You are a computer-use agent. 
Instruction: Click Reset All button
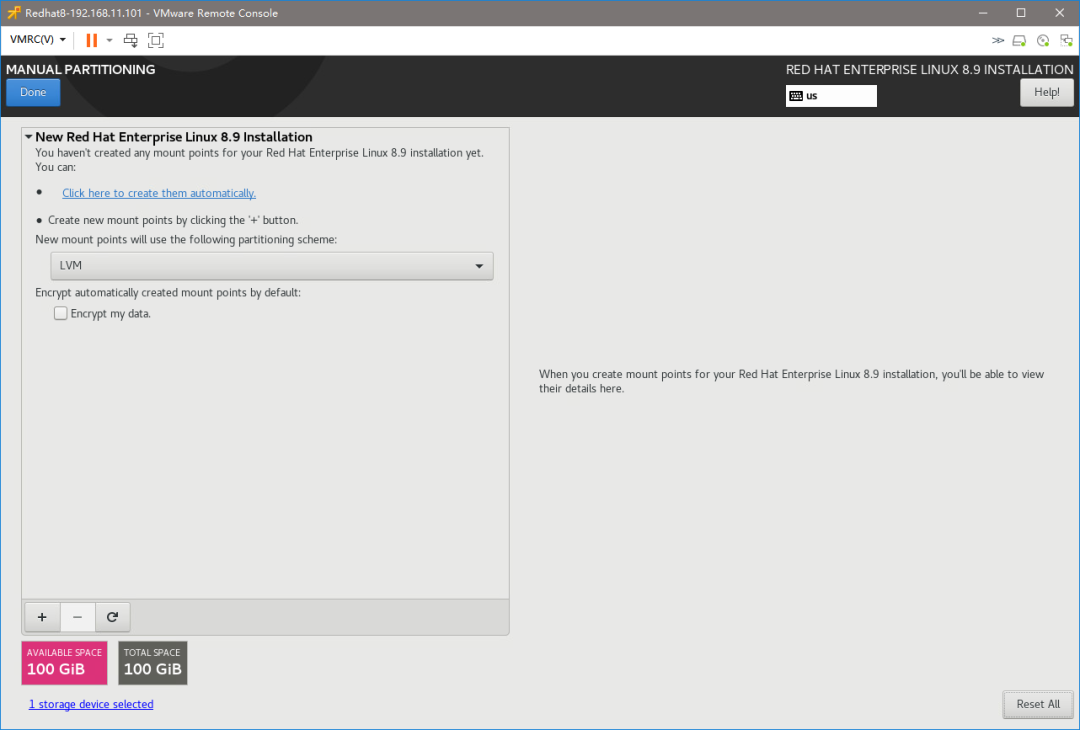pos(1037,704)
